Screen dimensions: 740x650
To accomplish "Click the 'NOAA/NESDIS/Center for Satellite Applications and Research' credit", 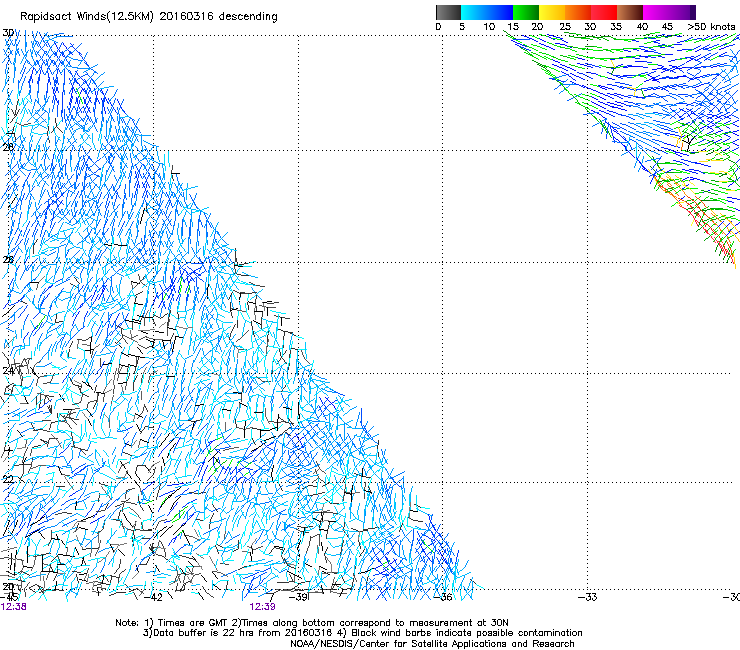I will [432, 644].
